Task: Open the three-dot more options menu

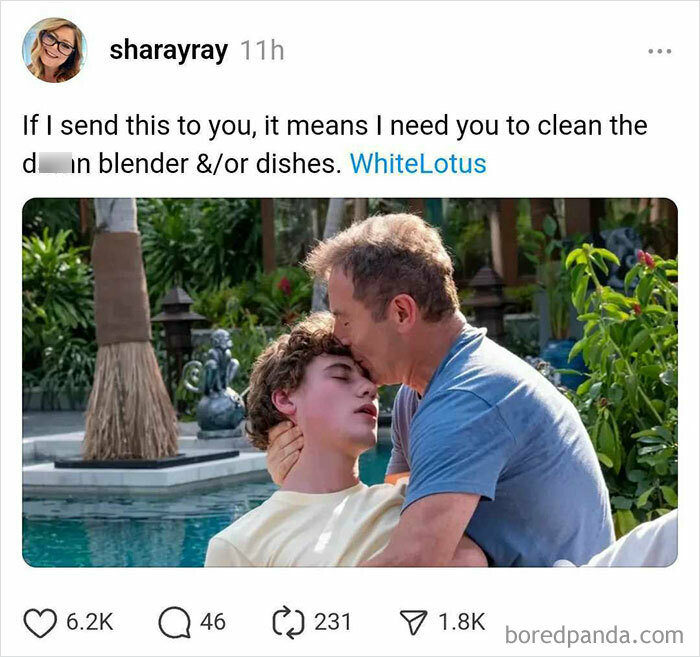Action: 659,51
